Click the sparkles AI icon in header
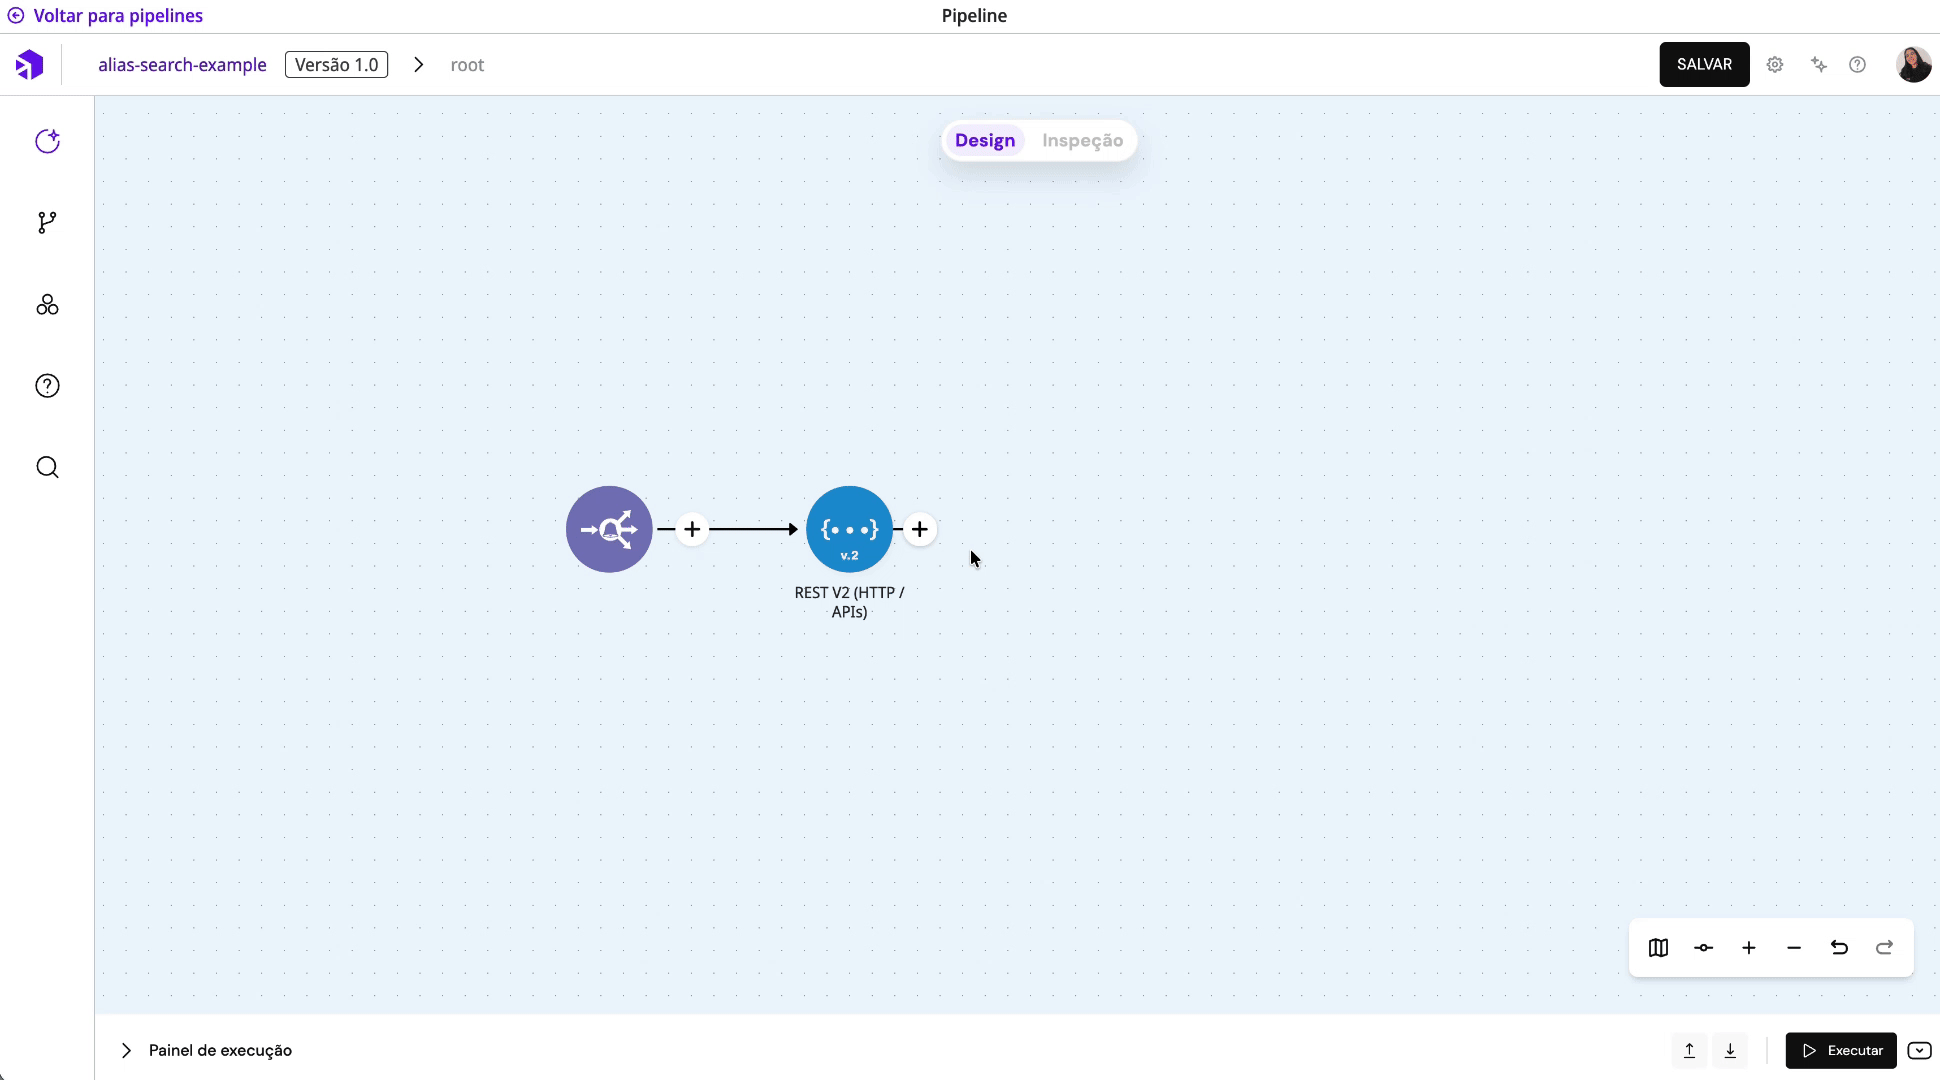The image size is (1940, 1080). tap(1819, 65)
